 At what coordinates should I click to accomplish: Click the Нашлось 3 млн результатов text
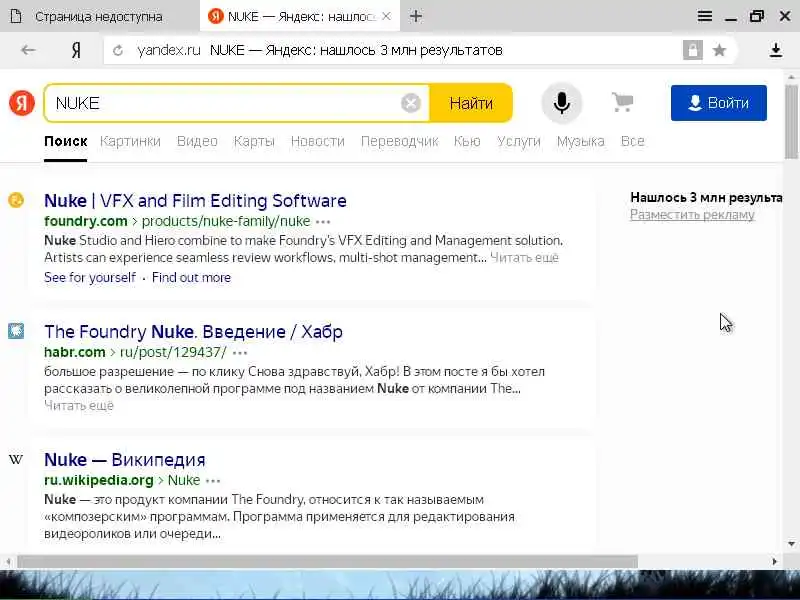pos(706,197)
